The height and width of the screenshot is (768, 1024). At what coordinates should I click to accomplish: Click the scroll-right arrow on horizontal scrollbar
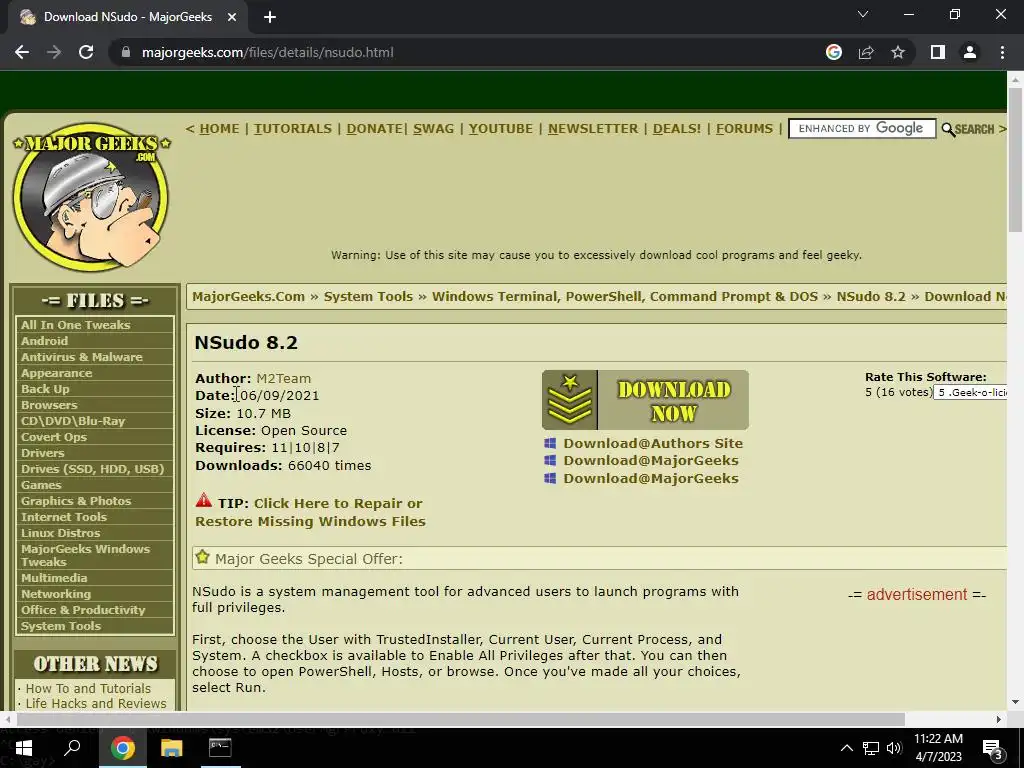click(999, 719)
